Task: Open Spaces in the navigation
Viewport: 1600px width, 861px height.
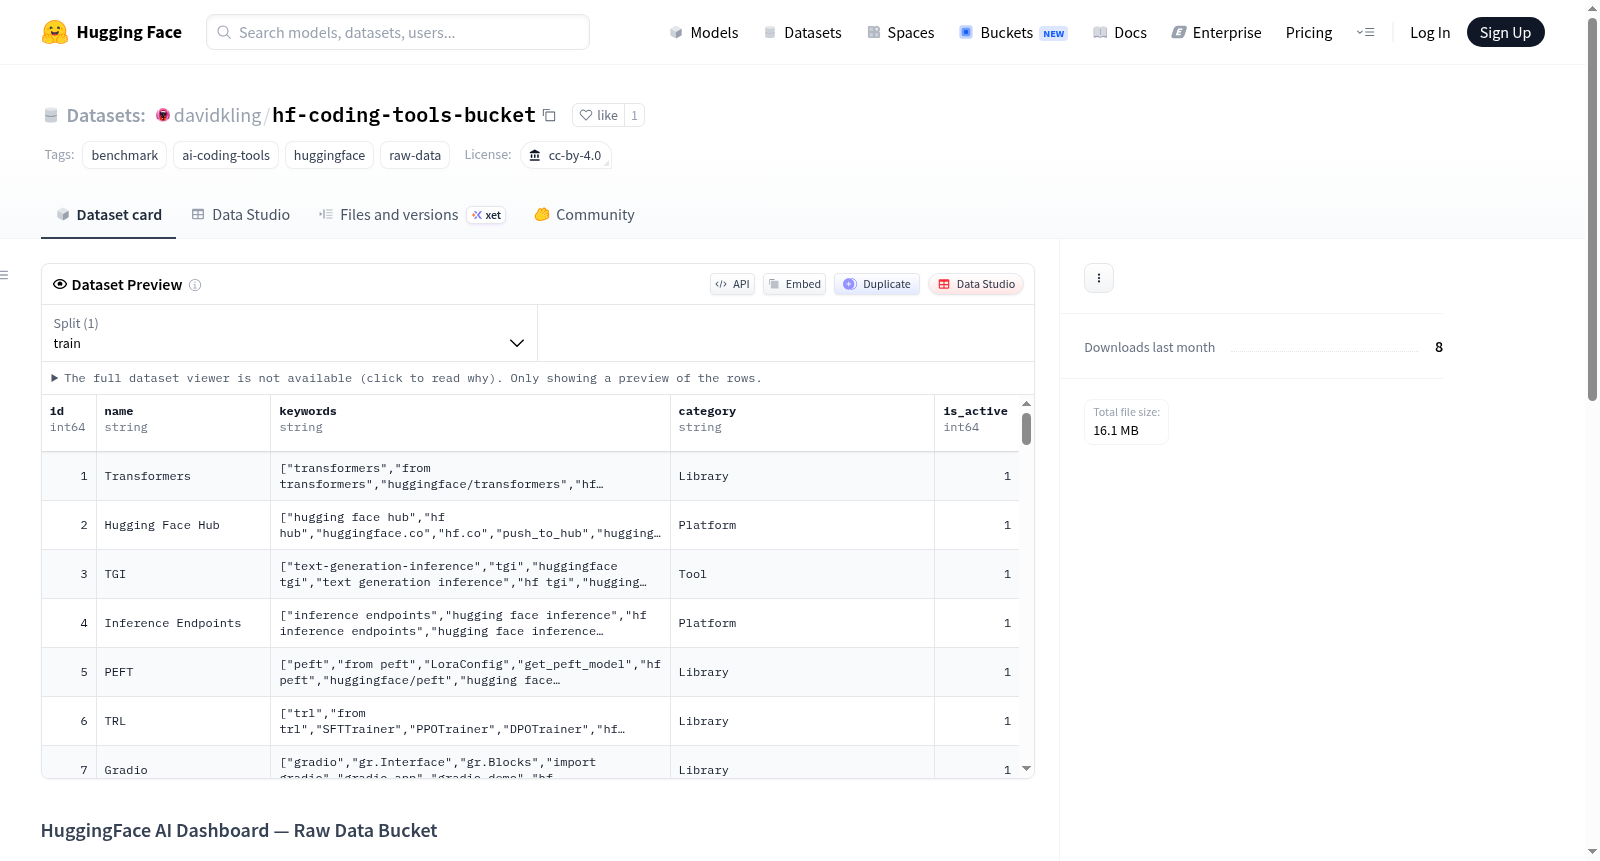Action: (x=901, y=32)
